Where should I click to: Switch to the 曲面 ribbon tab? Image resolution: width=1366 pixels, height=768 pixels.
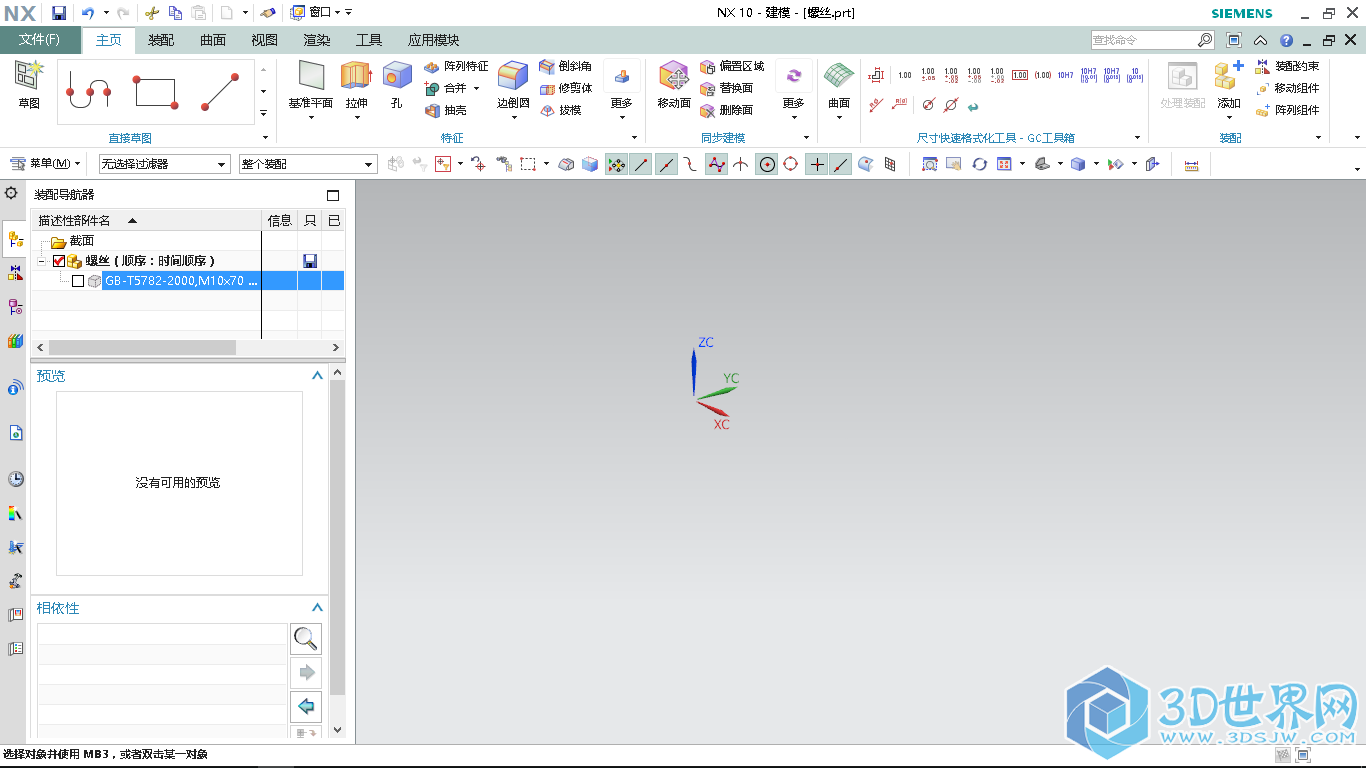click(213, 40)
